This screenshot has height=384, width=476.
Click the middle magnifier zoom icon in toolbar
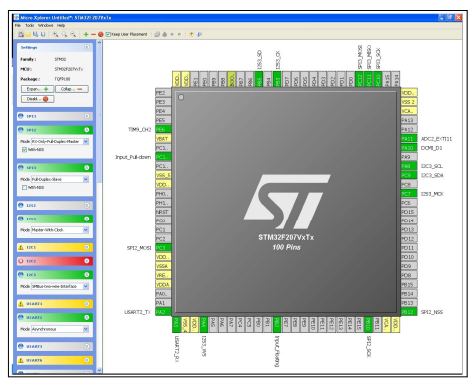point(64,34)
